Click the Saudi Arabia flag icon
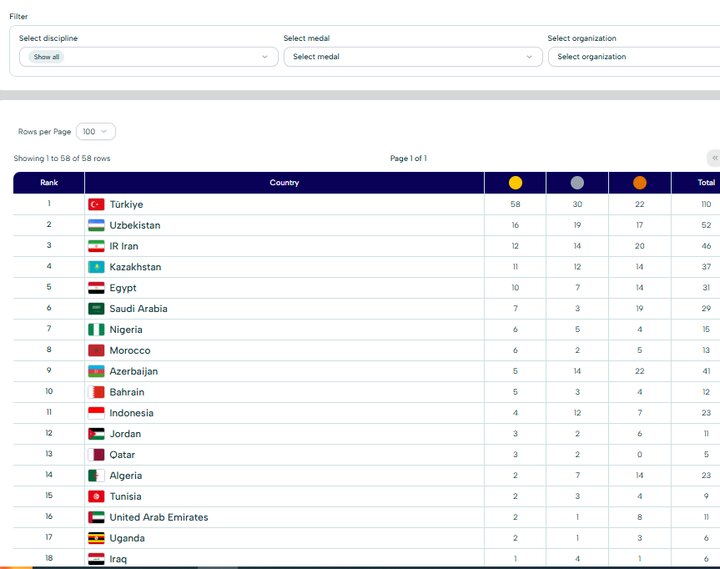This screenshot has height=569, width=720. click(x=96, y=309)
